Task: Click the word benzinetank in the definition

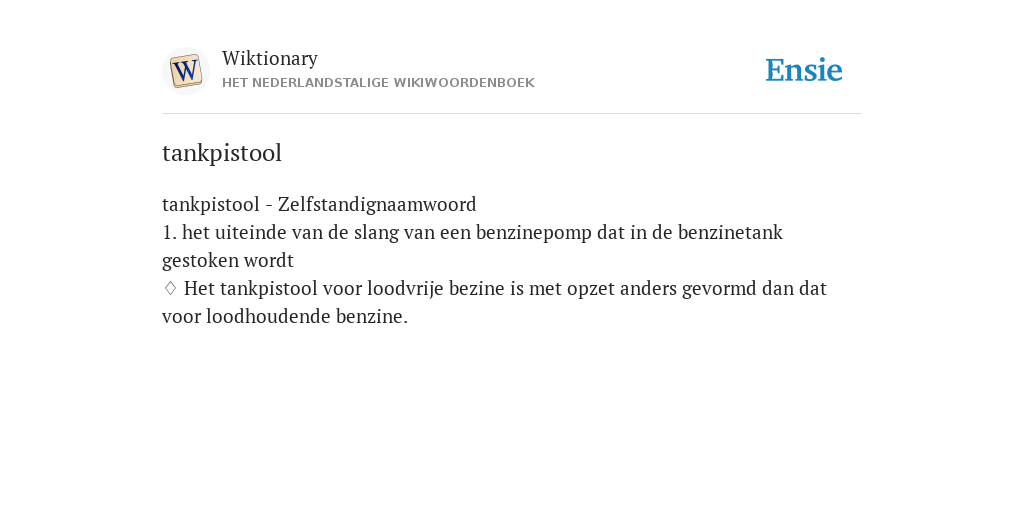Action: [730, 232]
